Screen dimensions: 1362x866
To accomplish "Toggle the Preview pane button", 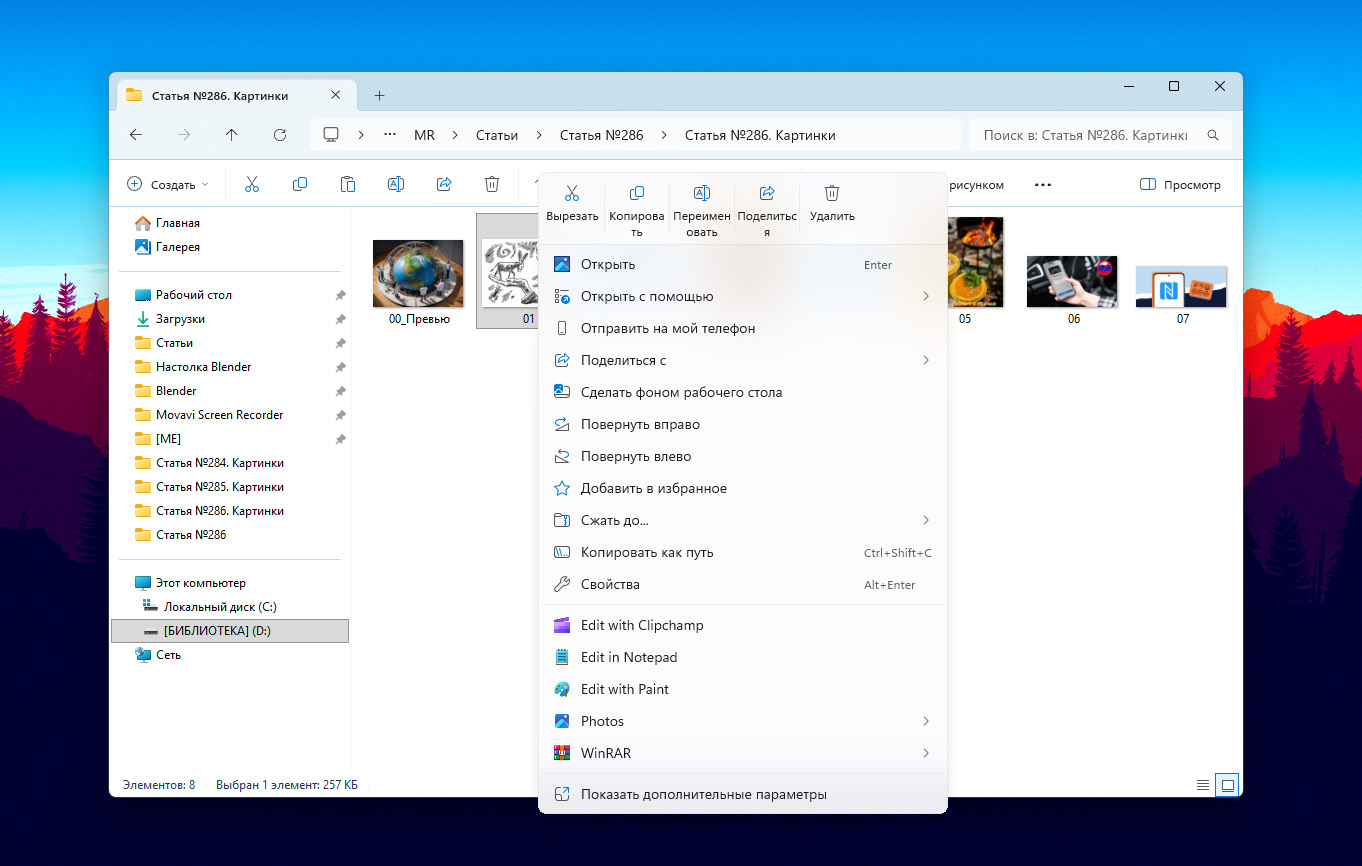I will pos(1181,185).
